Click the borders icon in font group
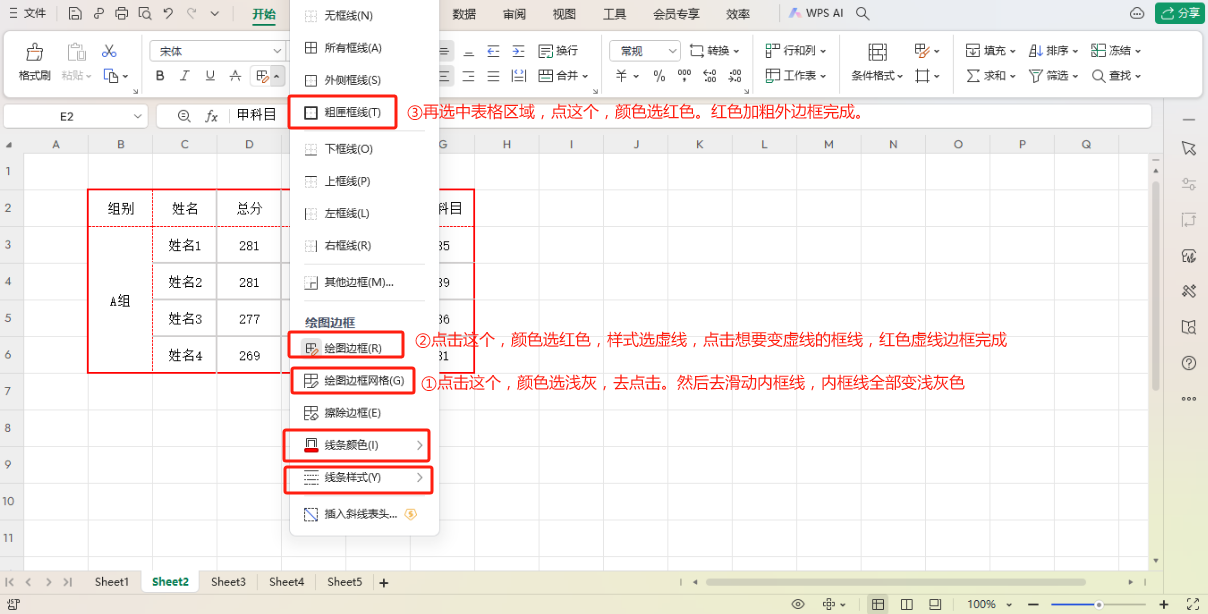Image resolution: width=1208 pixels, height=614 pixels. coord(261,76)
